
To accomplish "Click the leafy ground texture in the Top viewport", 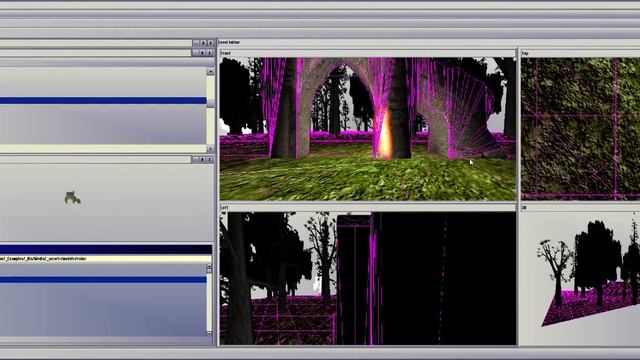I will [580, 128].
